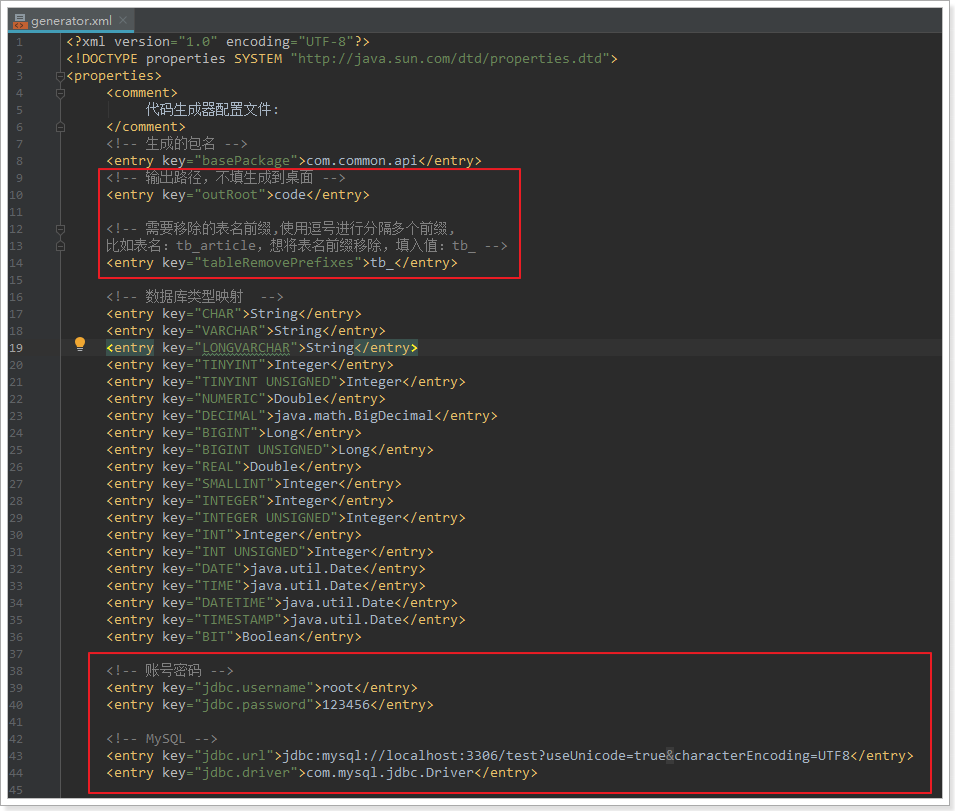
Task: Click line number 1 in the gutter
Action: point(19,42)
